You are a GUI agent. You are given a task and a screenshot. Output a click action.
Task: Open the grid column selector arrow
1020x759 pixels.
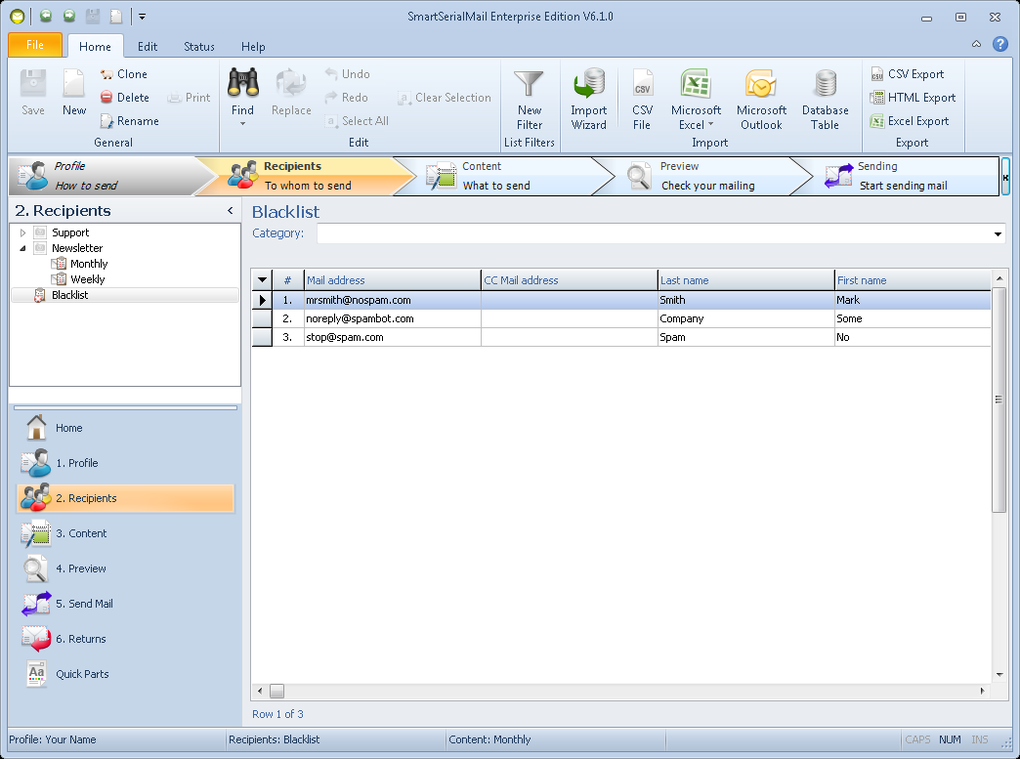(x=262, y=280)
